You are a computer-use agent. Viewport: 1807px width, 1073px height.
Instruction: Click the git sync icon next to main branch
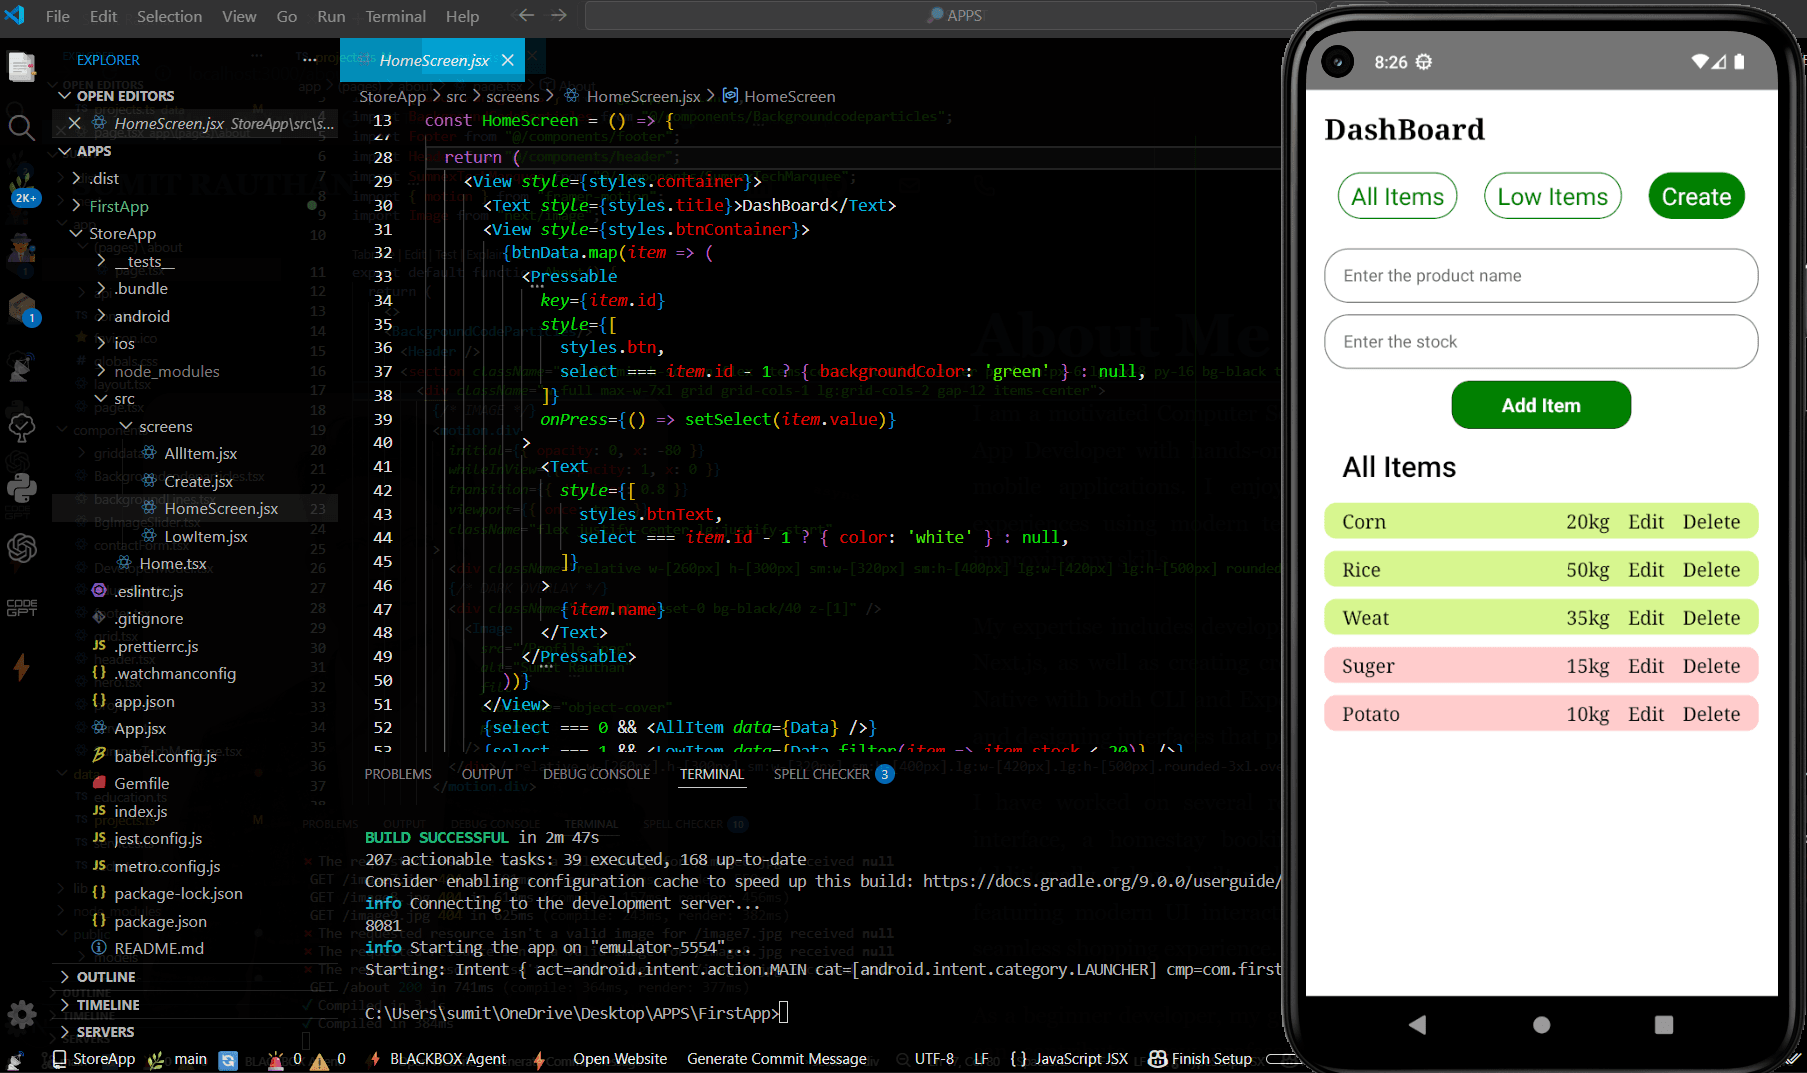pos(228,1059)
